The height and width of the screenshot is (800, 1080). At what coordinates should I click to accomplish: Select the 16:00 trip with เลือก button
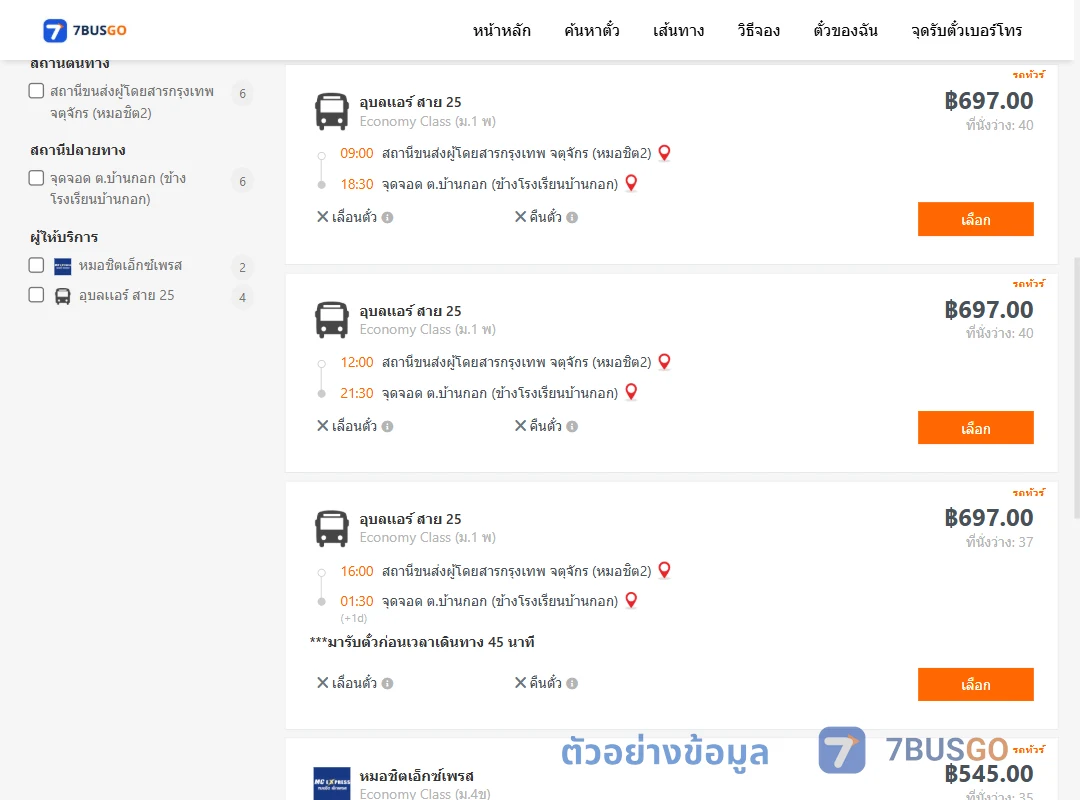point(975,684)
